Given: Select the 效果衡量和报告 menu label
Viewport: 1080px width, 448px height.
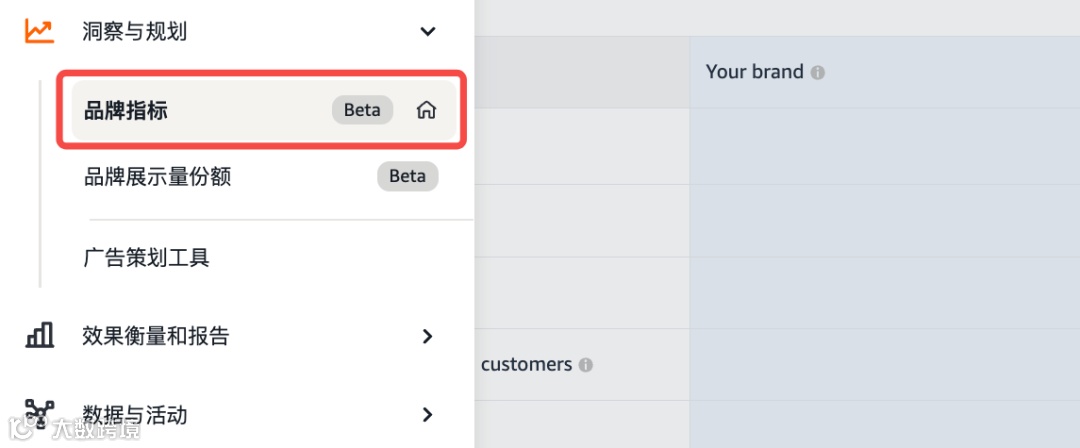Looking at the screenshot, I should coord(155,336).
